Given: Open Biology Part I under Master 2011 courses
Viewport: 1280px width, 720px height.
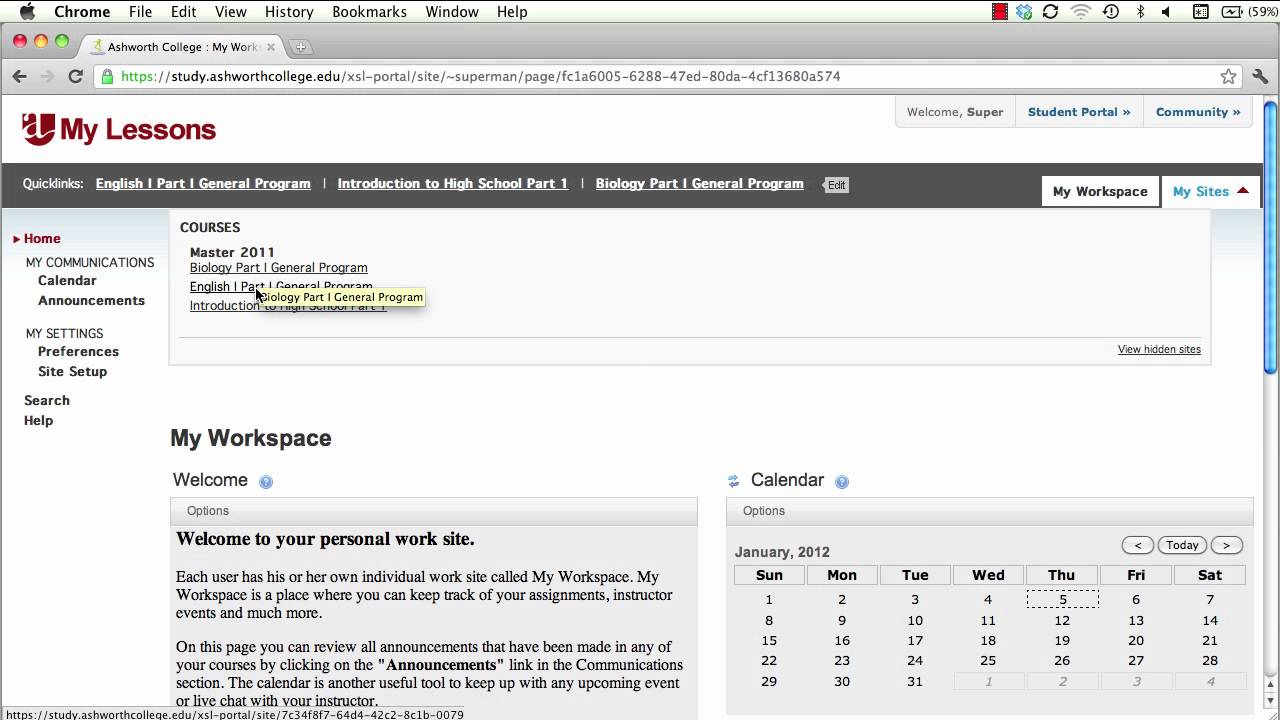Looking at the screenshot, I should (279, 268).
